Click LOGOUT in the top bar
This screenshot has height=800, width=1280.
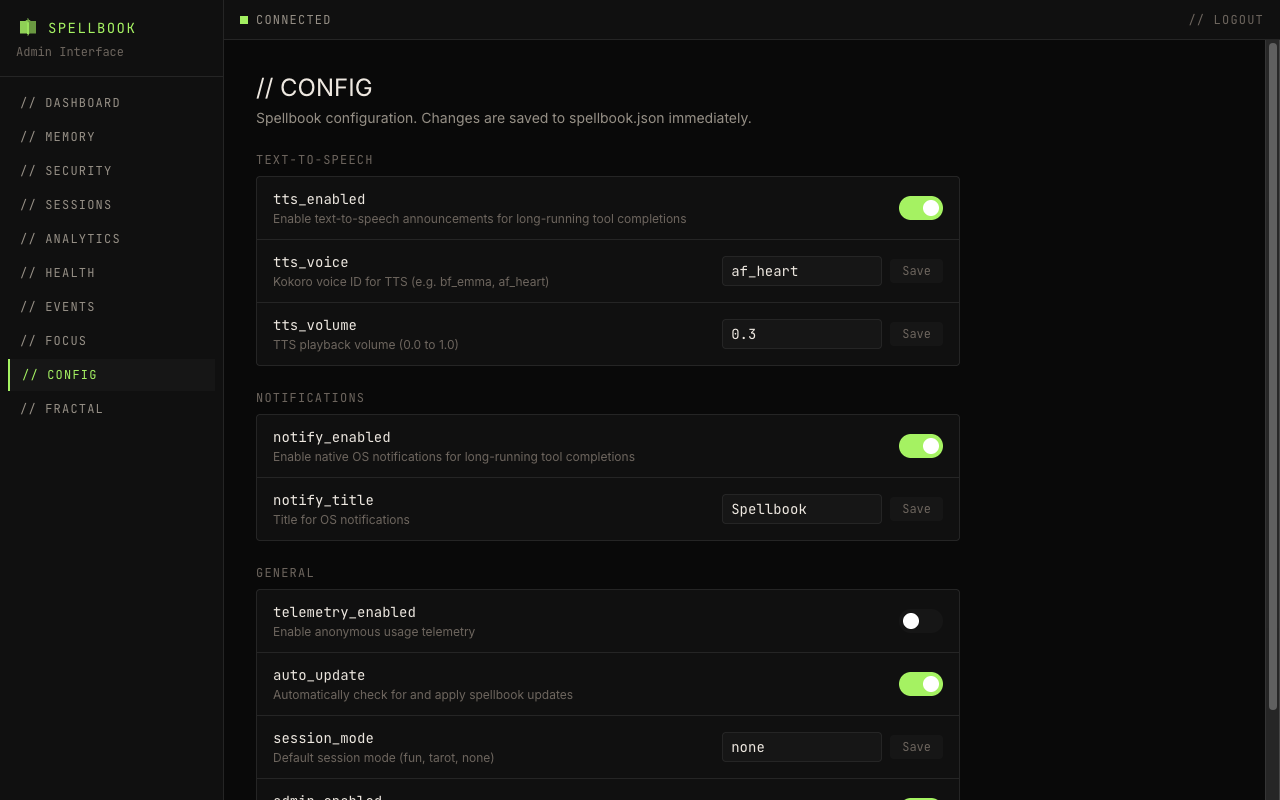point(1238,19)
